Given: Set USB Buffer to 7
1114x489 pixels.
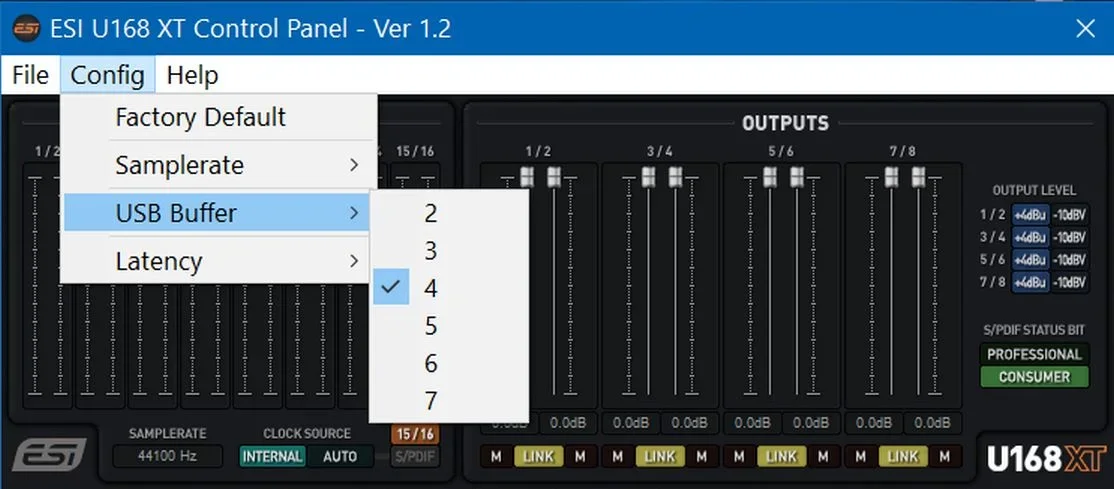Looking at the screenshot, I should (450, 401).
